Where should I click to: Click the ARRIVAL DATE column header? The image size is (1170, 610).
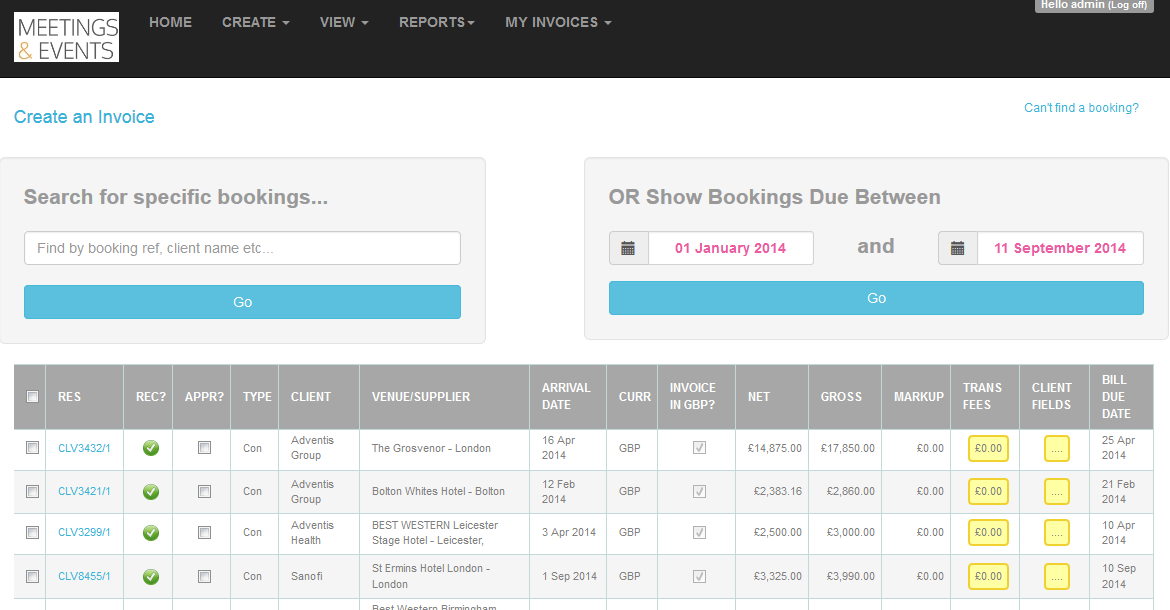click(x=566, y=397)
